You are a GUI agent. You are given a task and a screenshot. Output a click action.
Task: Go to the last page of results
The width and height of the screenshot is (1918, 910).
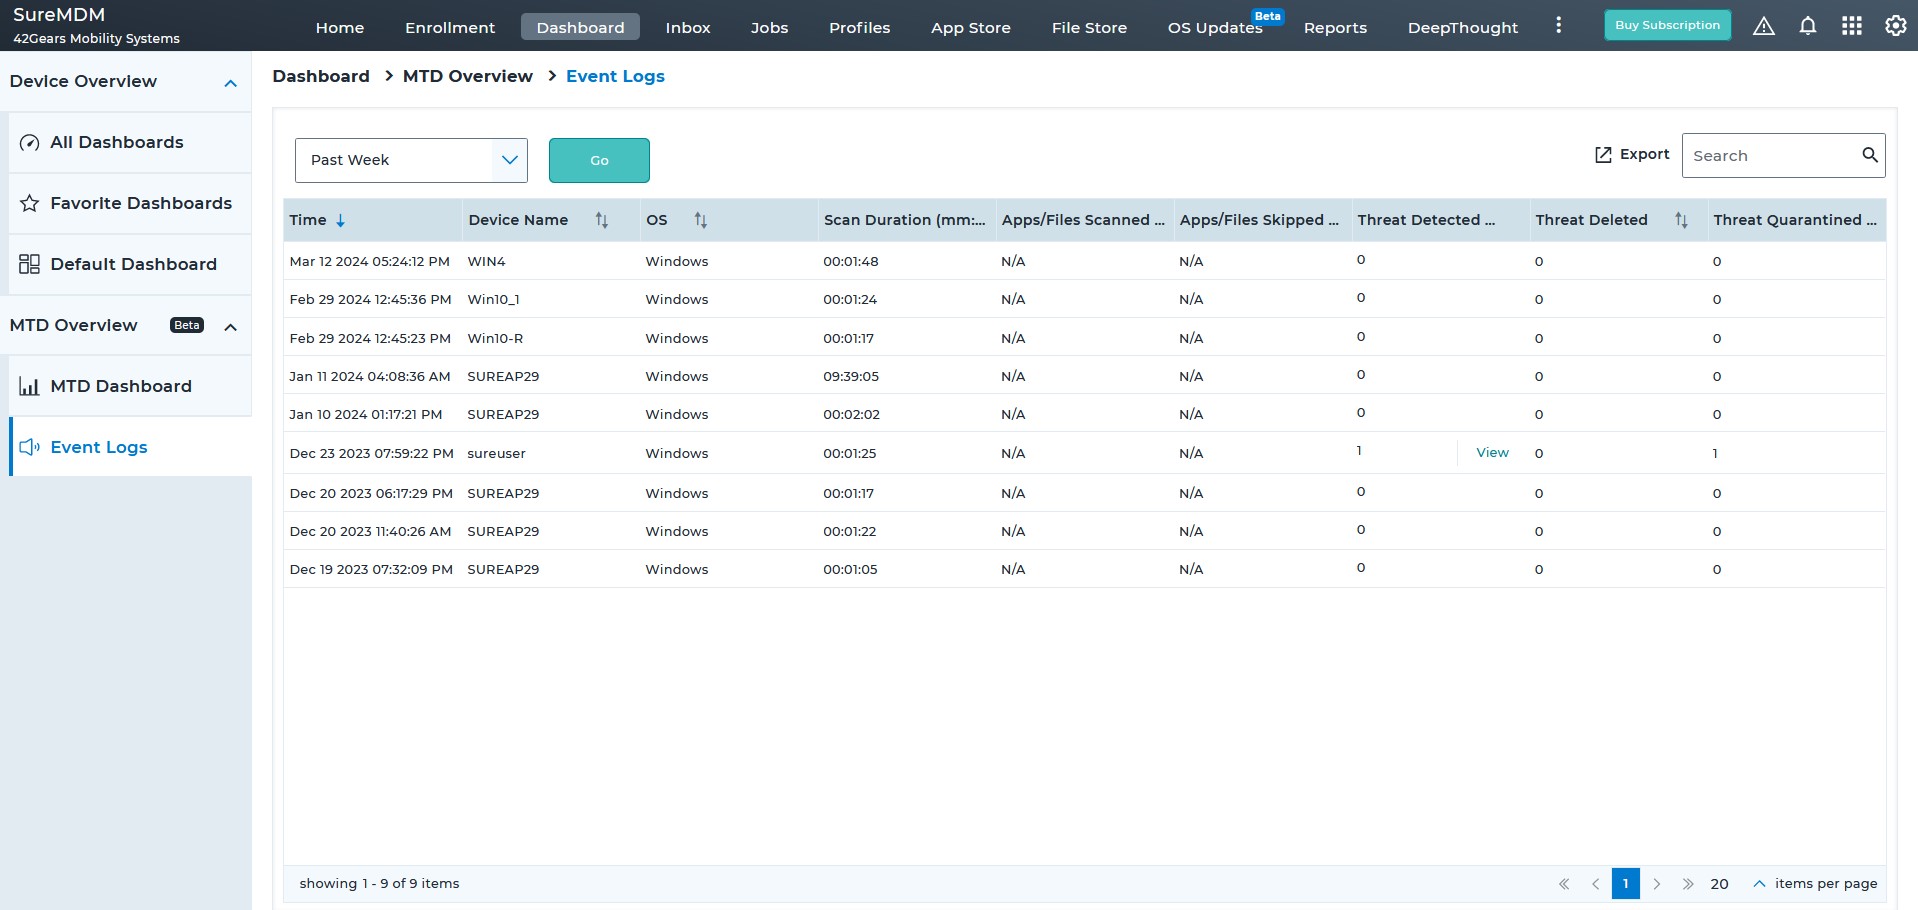pos(1688,884)
